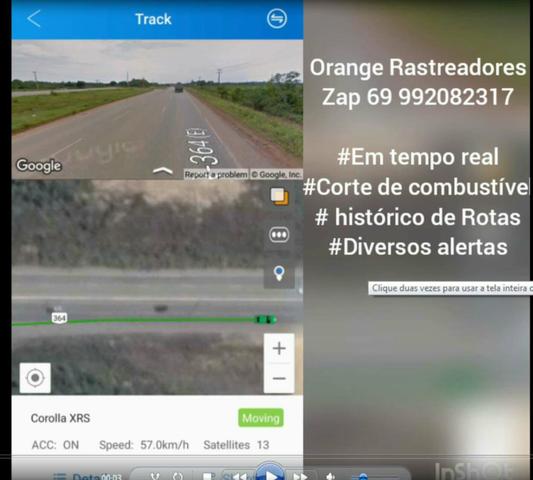
Task: Click the Report a problem link
Action: pos(216,174)
